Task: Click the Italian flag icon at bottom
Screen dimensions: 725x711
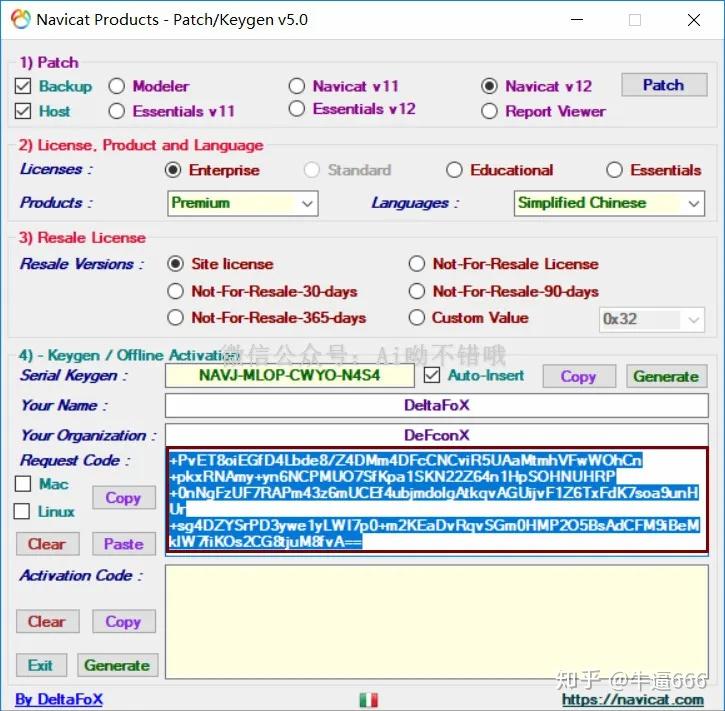Action: point(369,699)
